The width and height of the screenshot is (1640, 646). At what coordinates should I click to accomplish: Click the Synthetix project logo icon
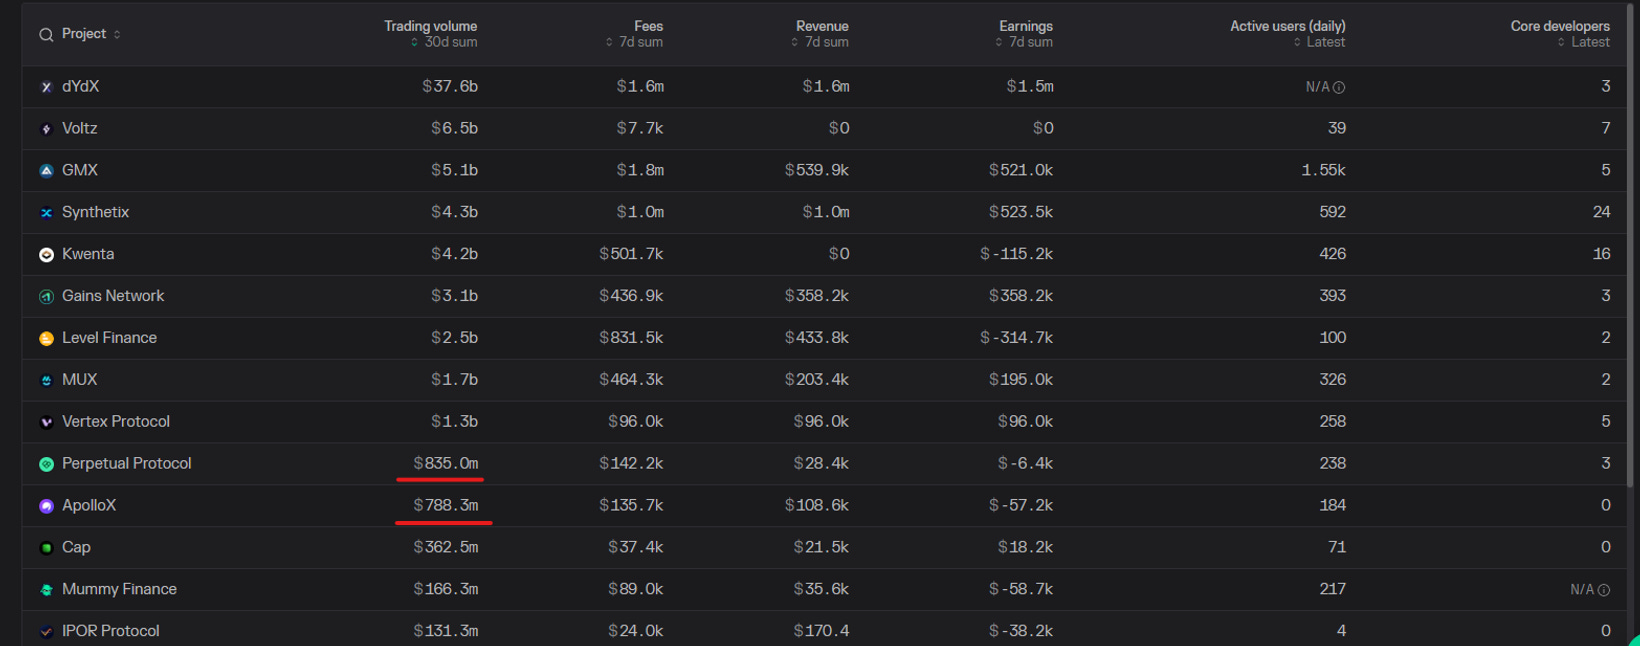[x=46, y=213]
